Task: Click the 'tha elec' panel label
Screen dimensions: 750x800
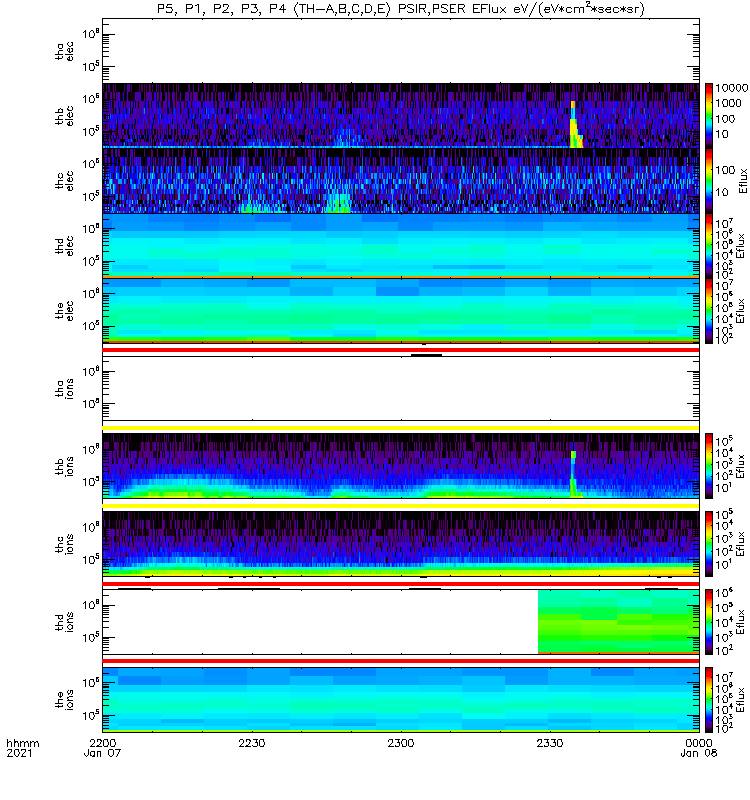Action: (x=64, y=52)
